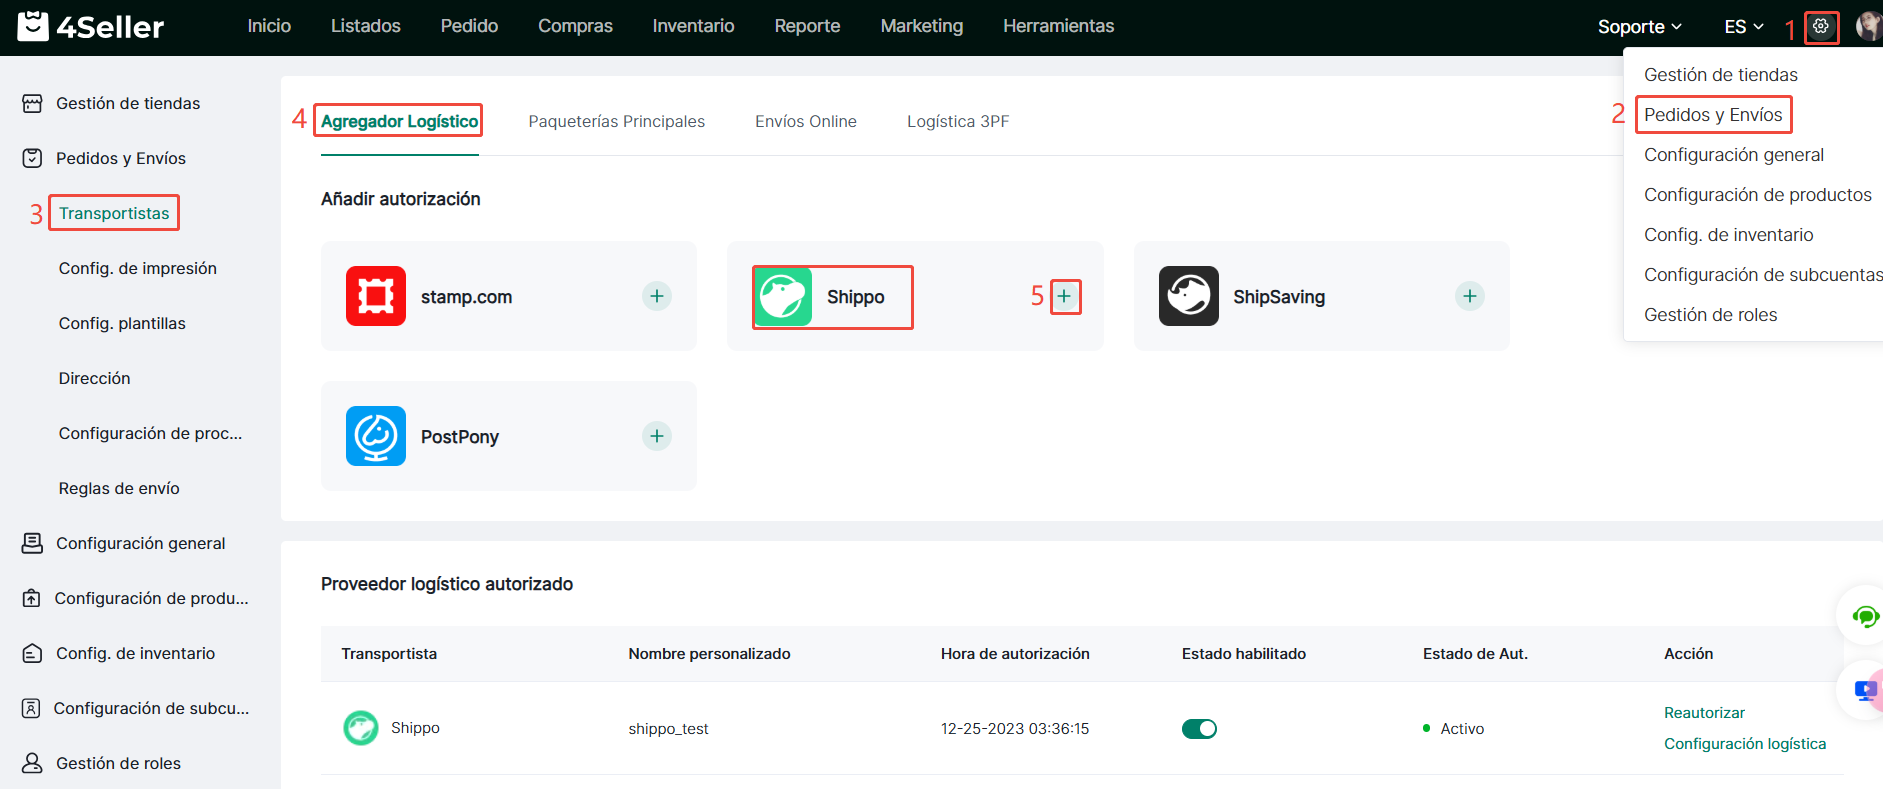This screenshot has width=1883, height=789.
Task: Open the Inventario top menu
Action: [x=693, y=26]
